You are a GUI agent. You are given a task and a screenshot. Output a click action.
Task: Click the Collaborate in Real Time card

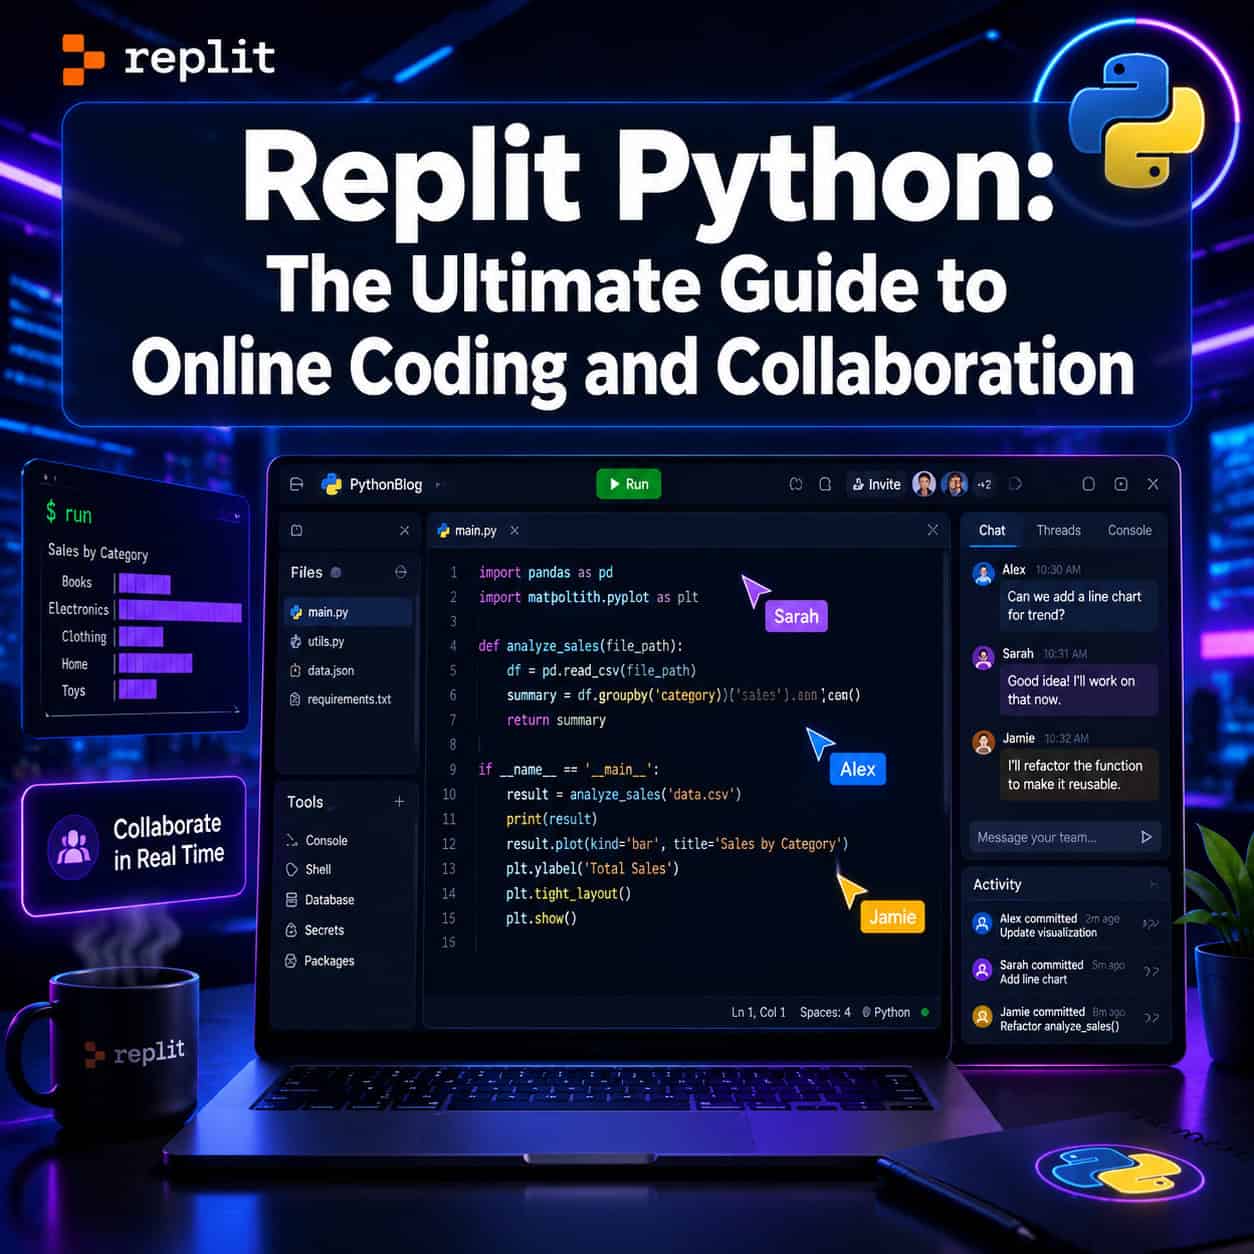(134, 846)
